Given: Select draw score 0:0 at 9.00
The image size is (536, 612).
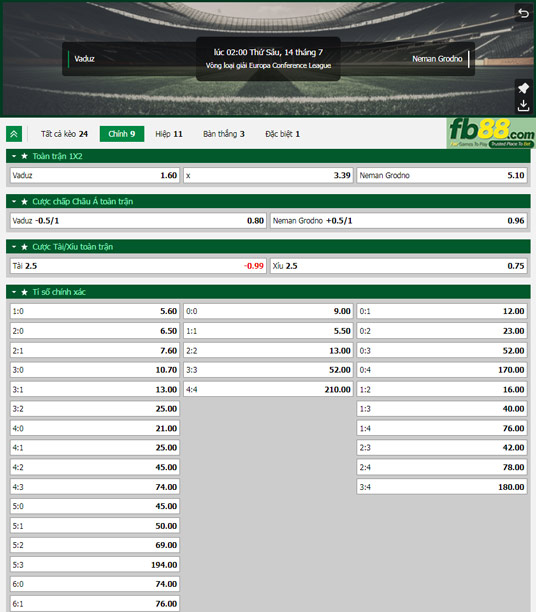Looking at the screenshot, I should (x=268, y=311).
